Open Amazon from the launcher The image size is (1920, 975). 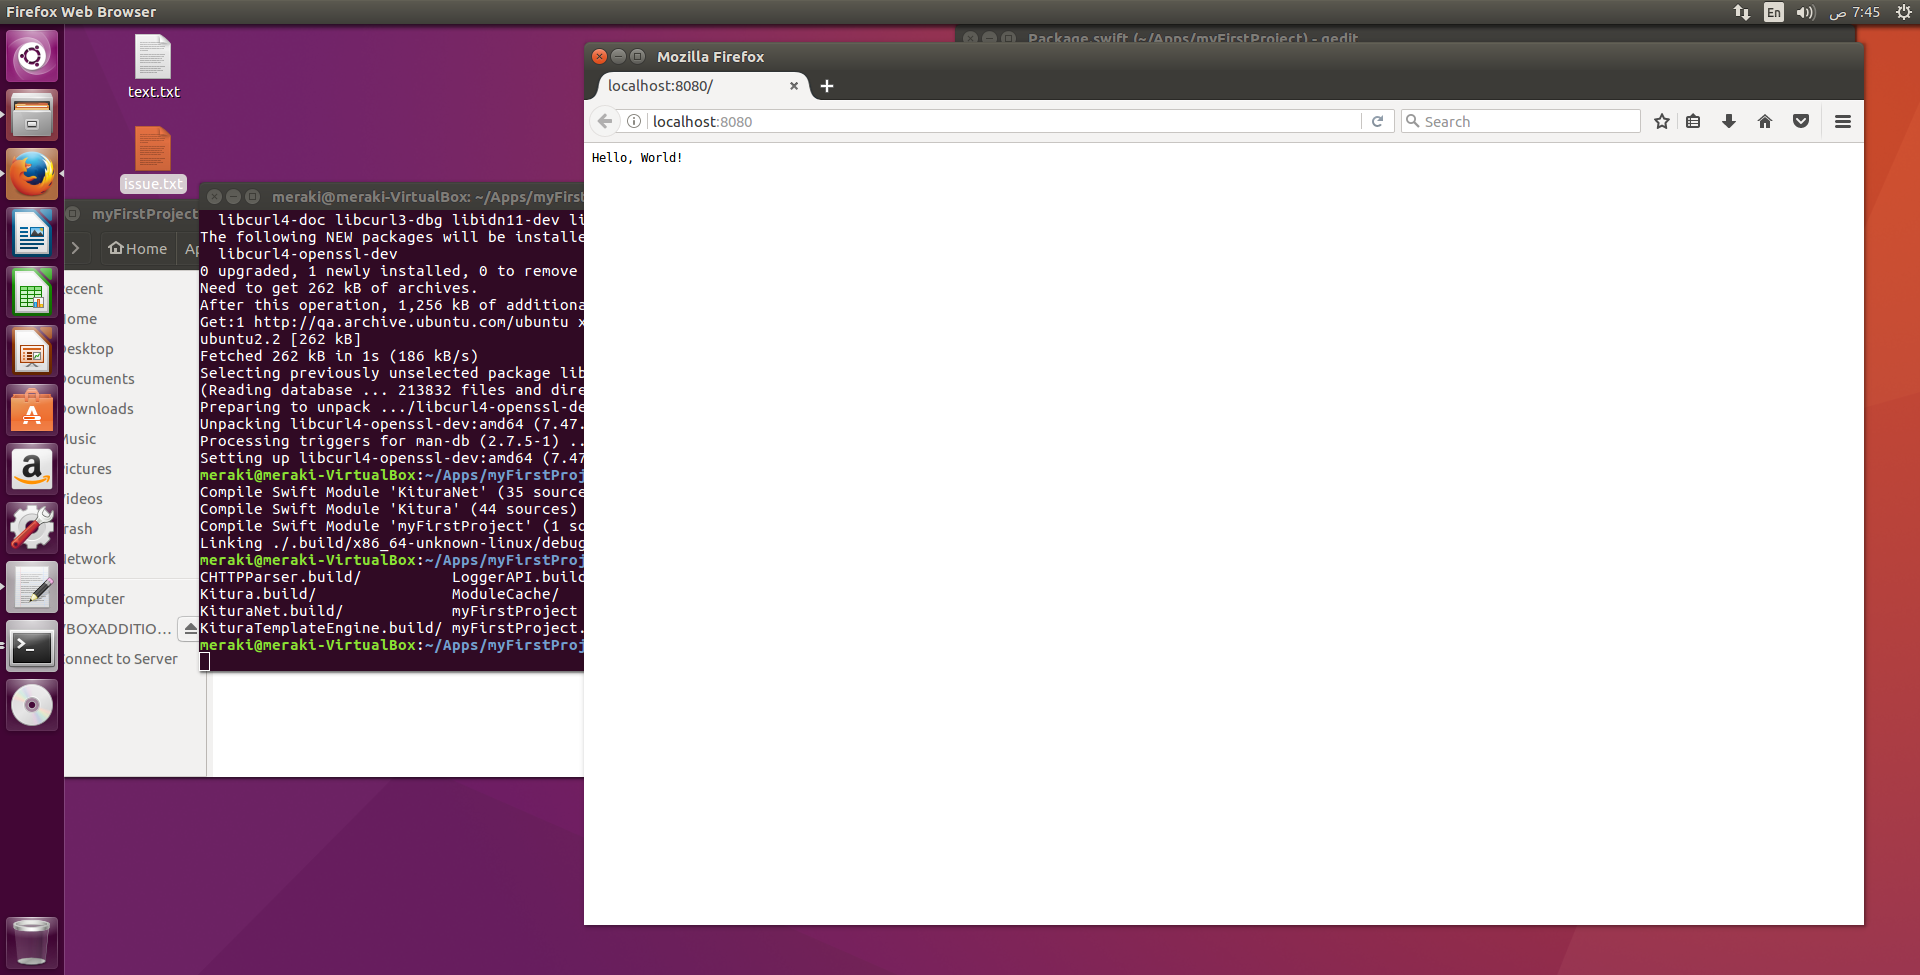click(32, 469)
